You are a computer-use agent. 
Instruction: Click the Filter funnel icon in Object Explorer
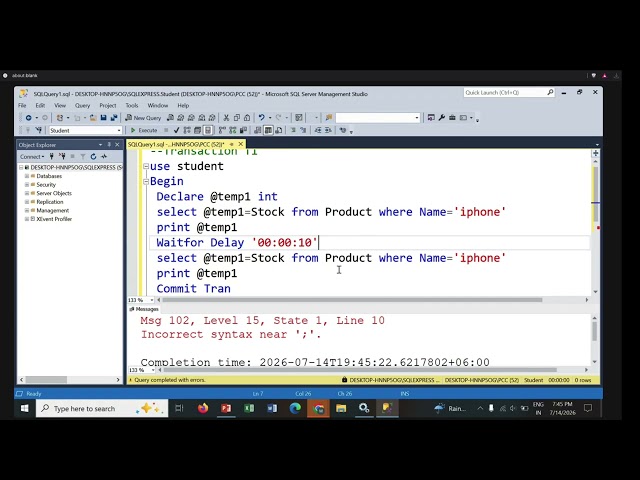[83, 156]
